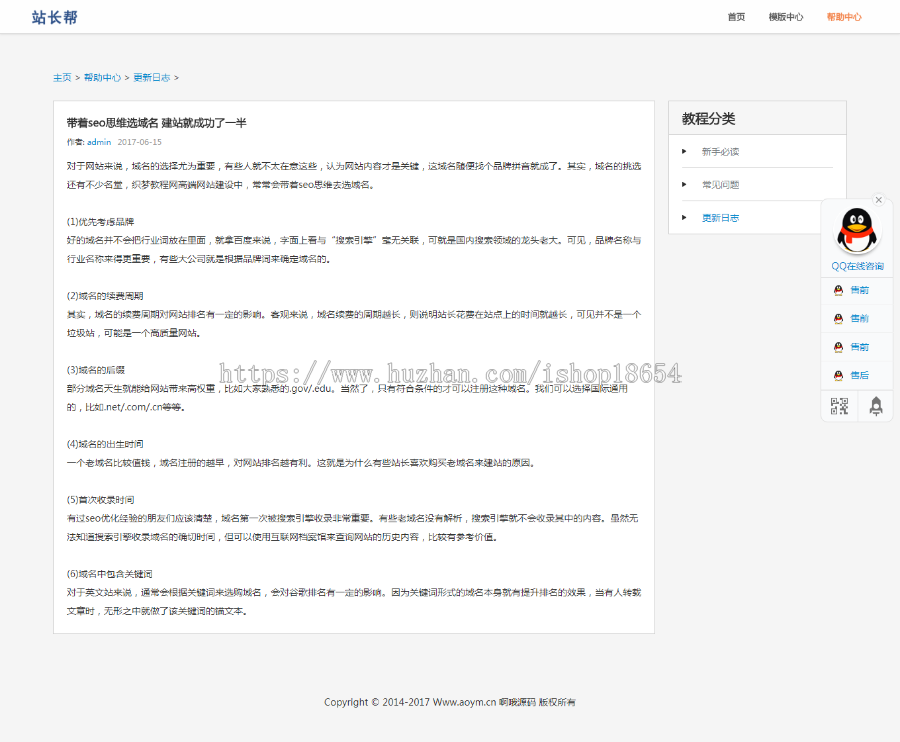900x742 pixels.
Task: Click the large QQ penguin avatar
Action: pyautogui.click(x=856, y=231)
